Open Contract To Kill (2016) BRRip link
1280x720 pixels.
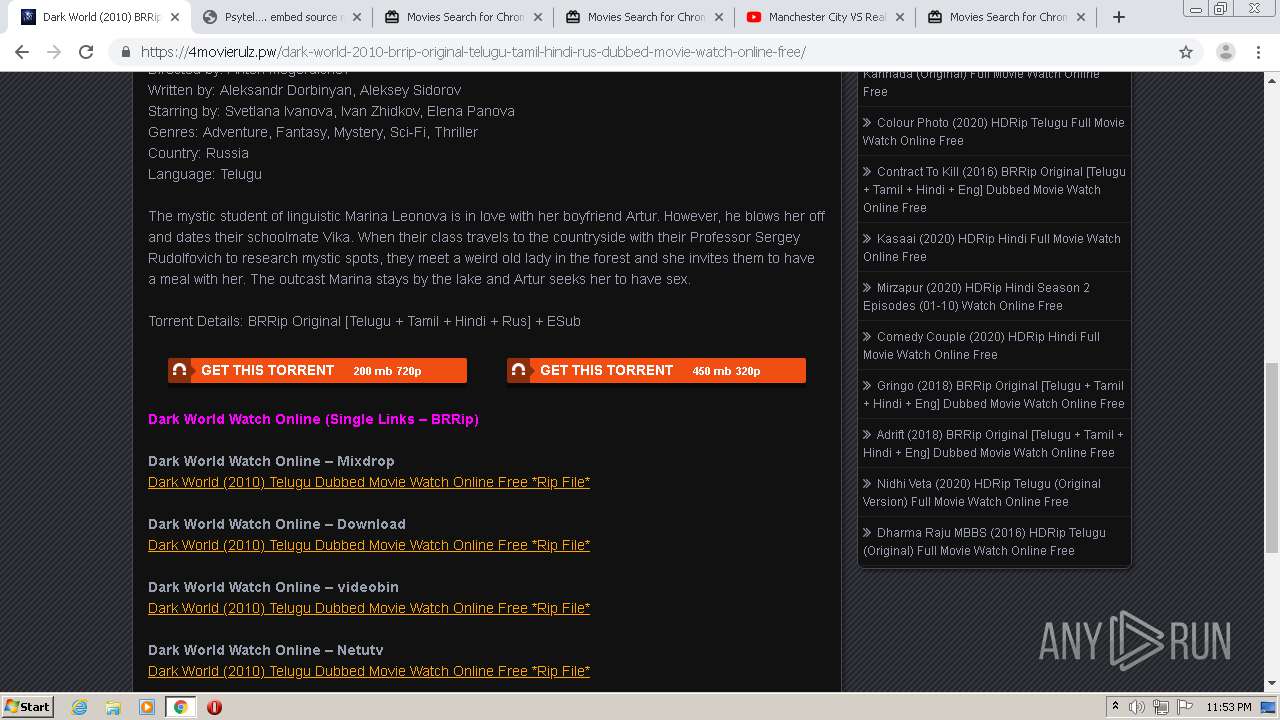[994, 189]
